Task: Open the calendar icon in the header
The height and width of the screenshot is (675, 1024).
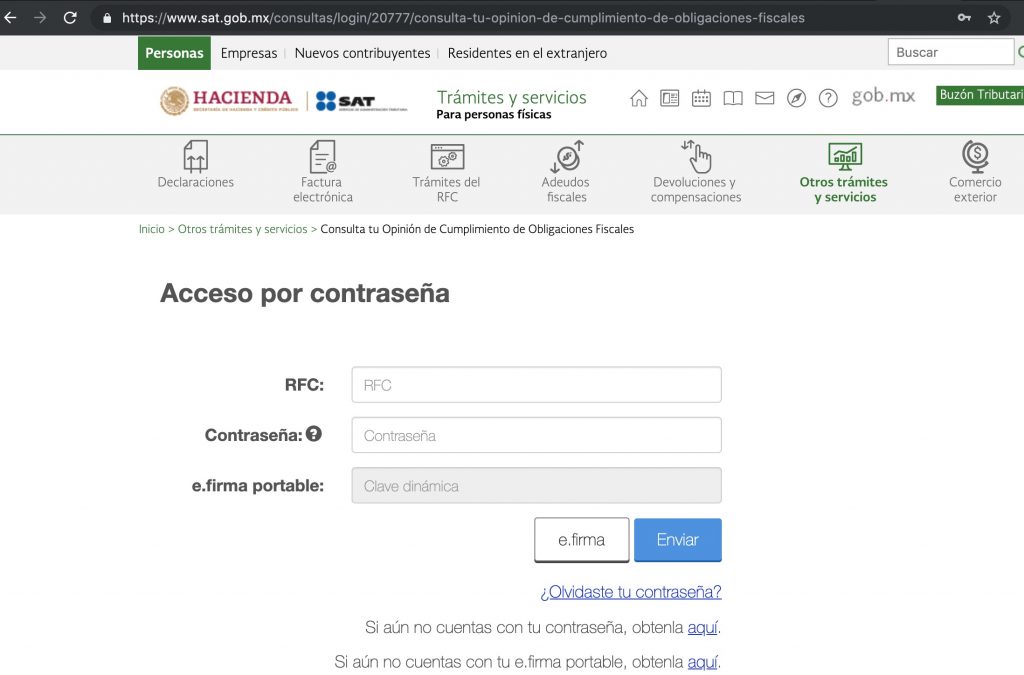Action: (701, 98)
